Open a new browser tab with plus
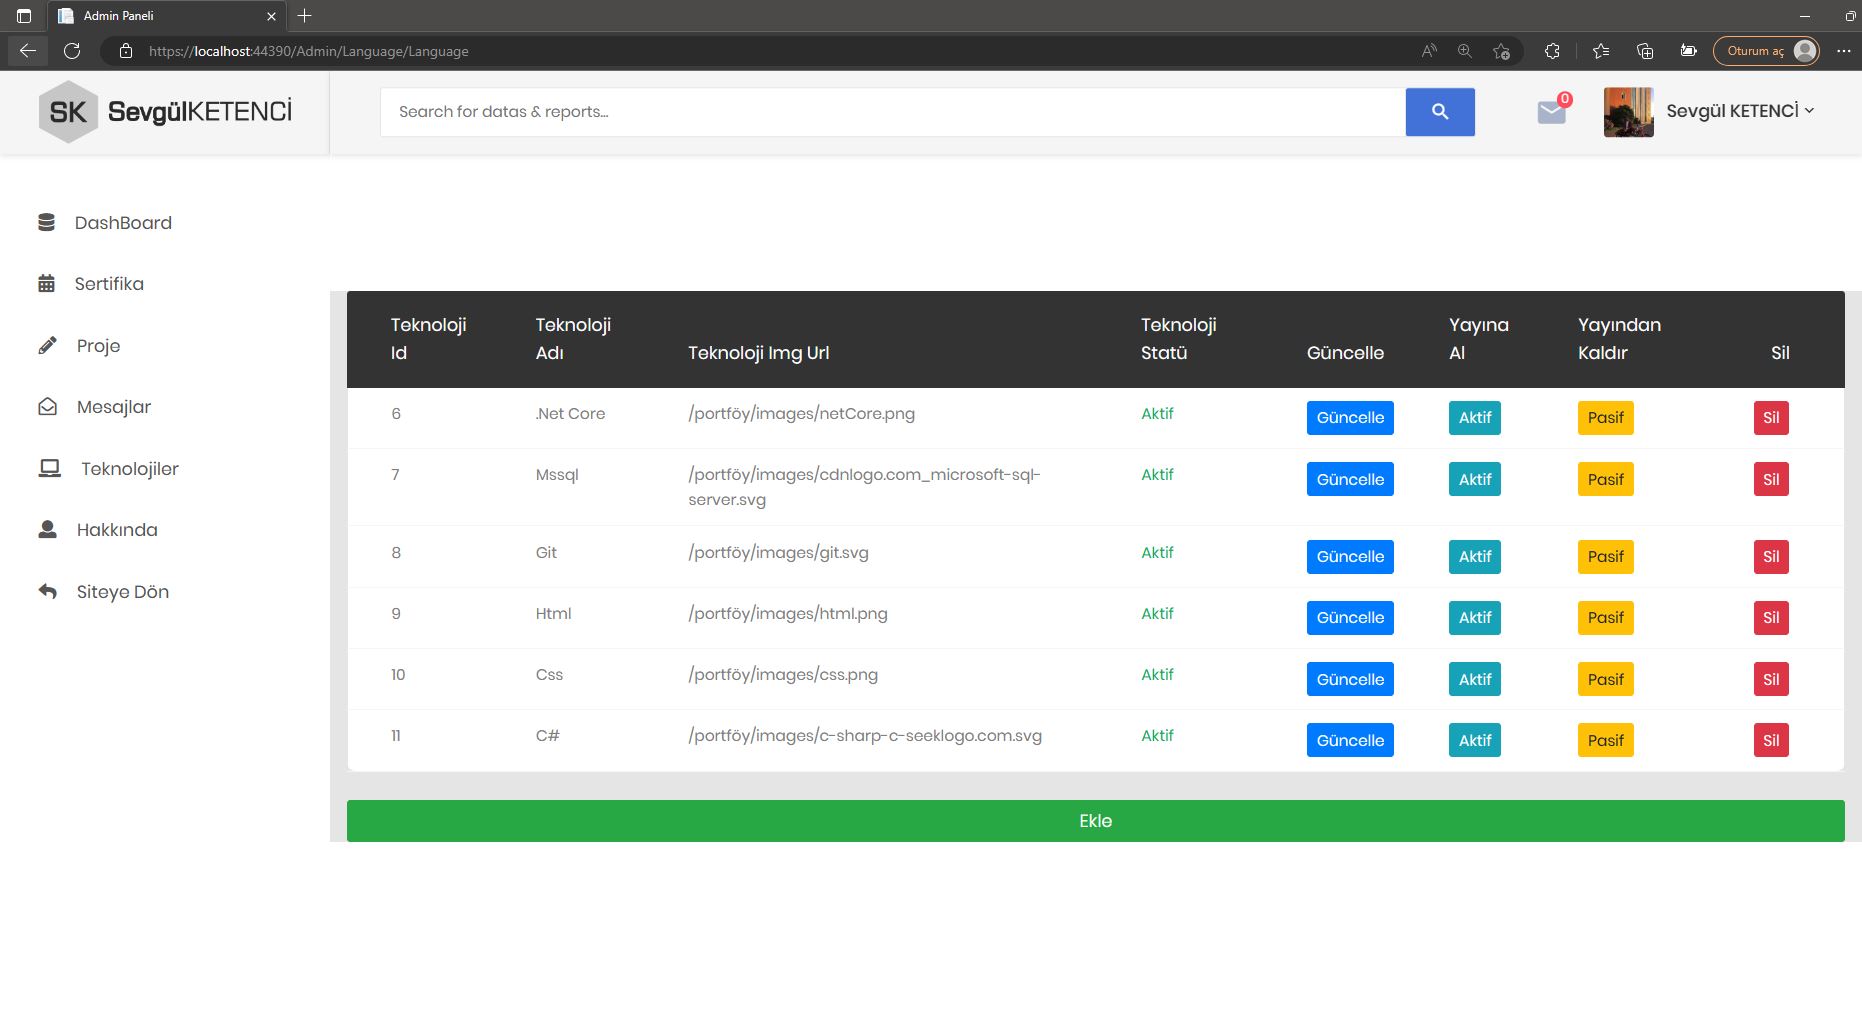Screen dimensions: 1862x1036 click(x=305, y=15)
